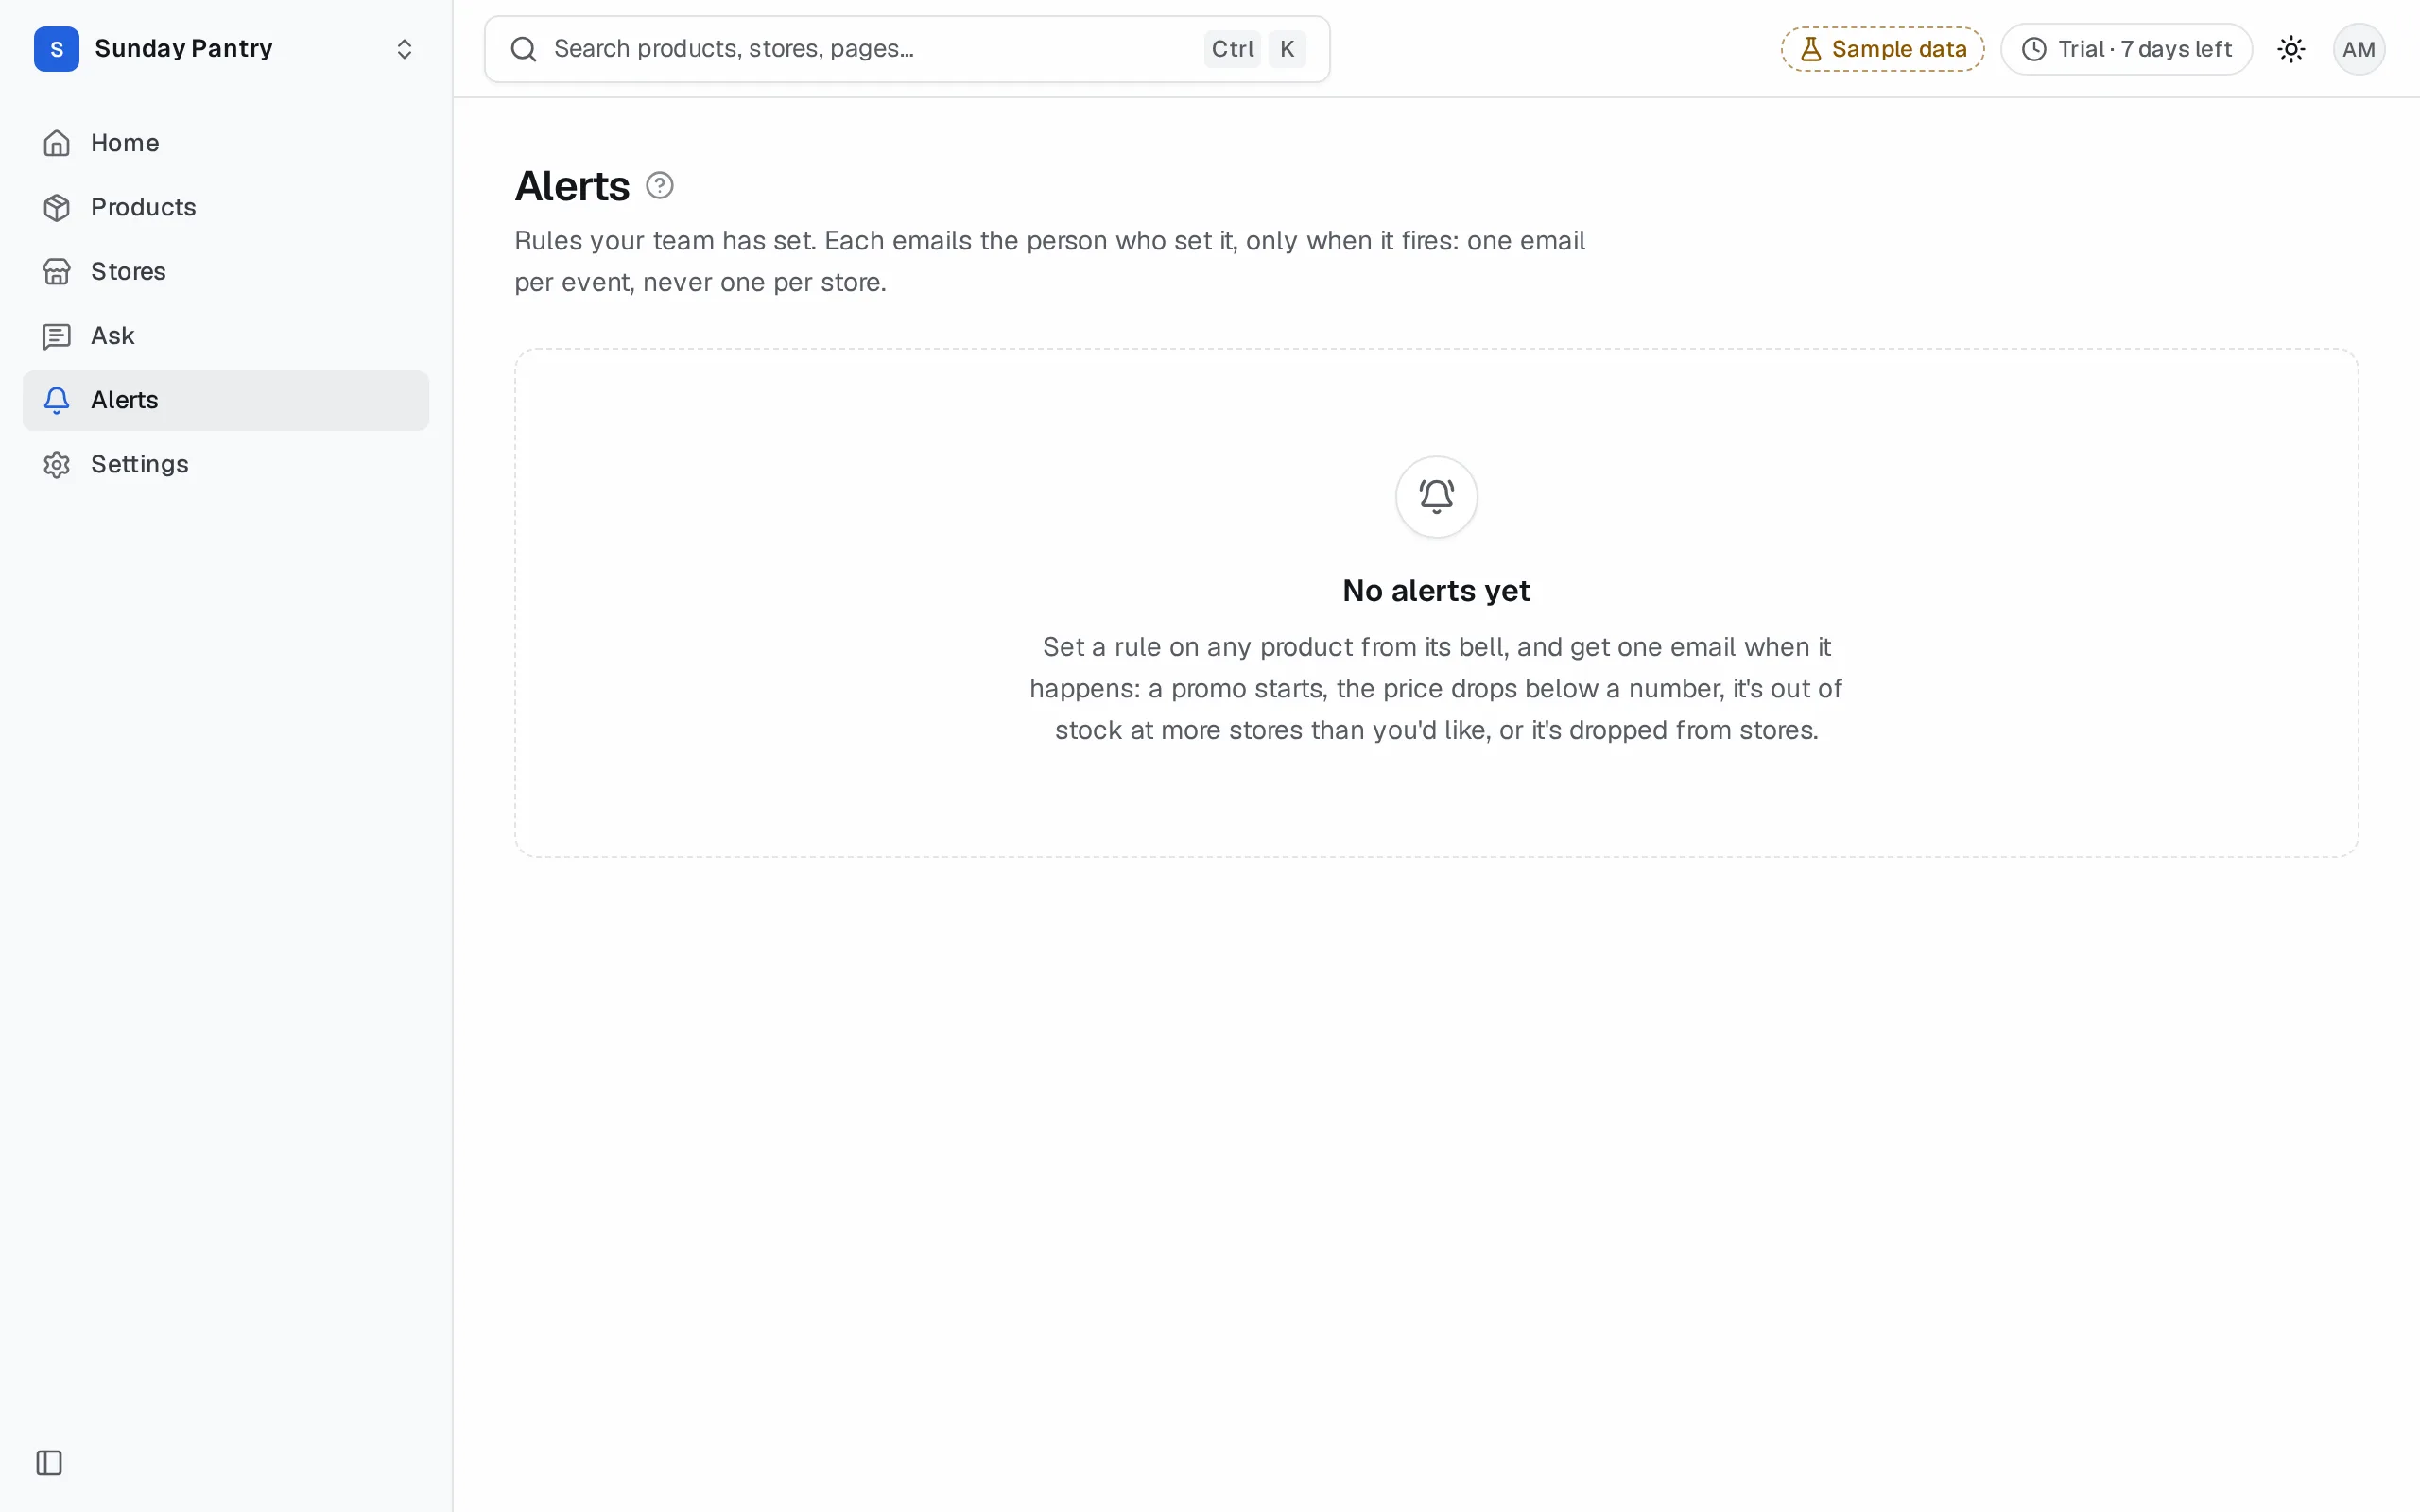The height and width of the screenshot is (1512, 2420).
Task: Open the AM user avatar menu
Action: pyautogui.click(x=2359, y=49)
